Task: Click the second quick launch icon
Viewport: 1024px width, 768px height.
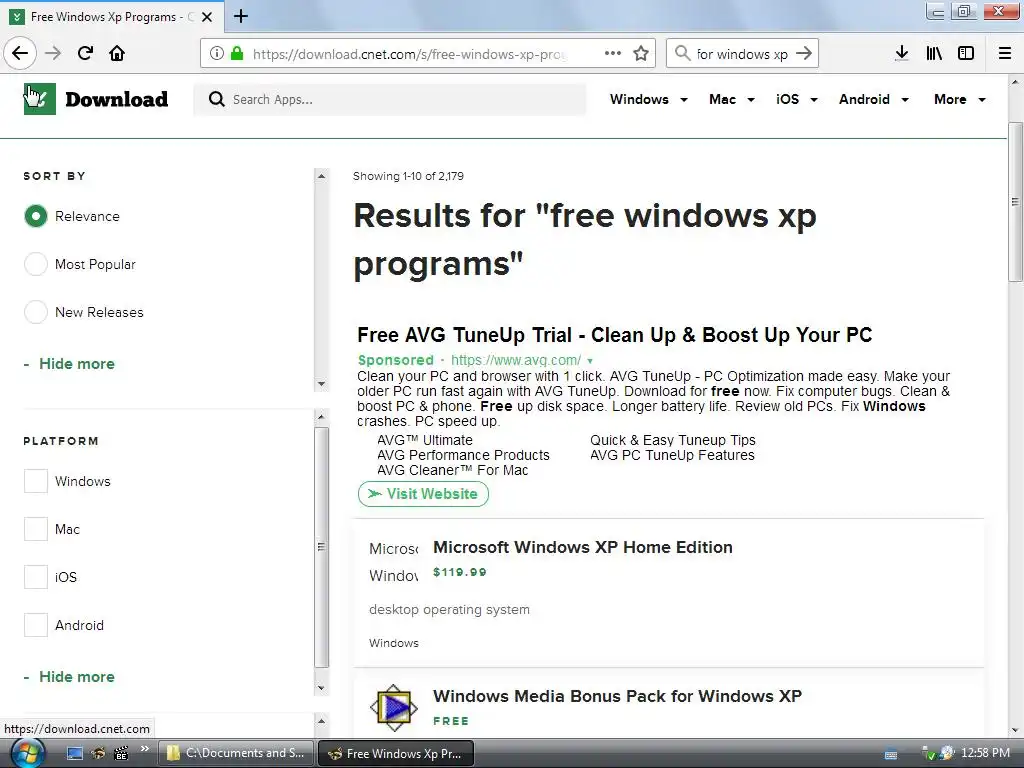Action: [98, 753]
